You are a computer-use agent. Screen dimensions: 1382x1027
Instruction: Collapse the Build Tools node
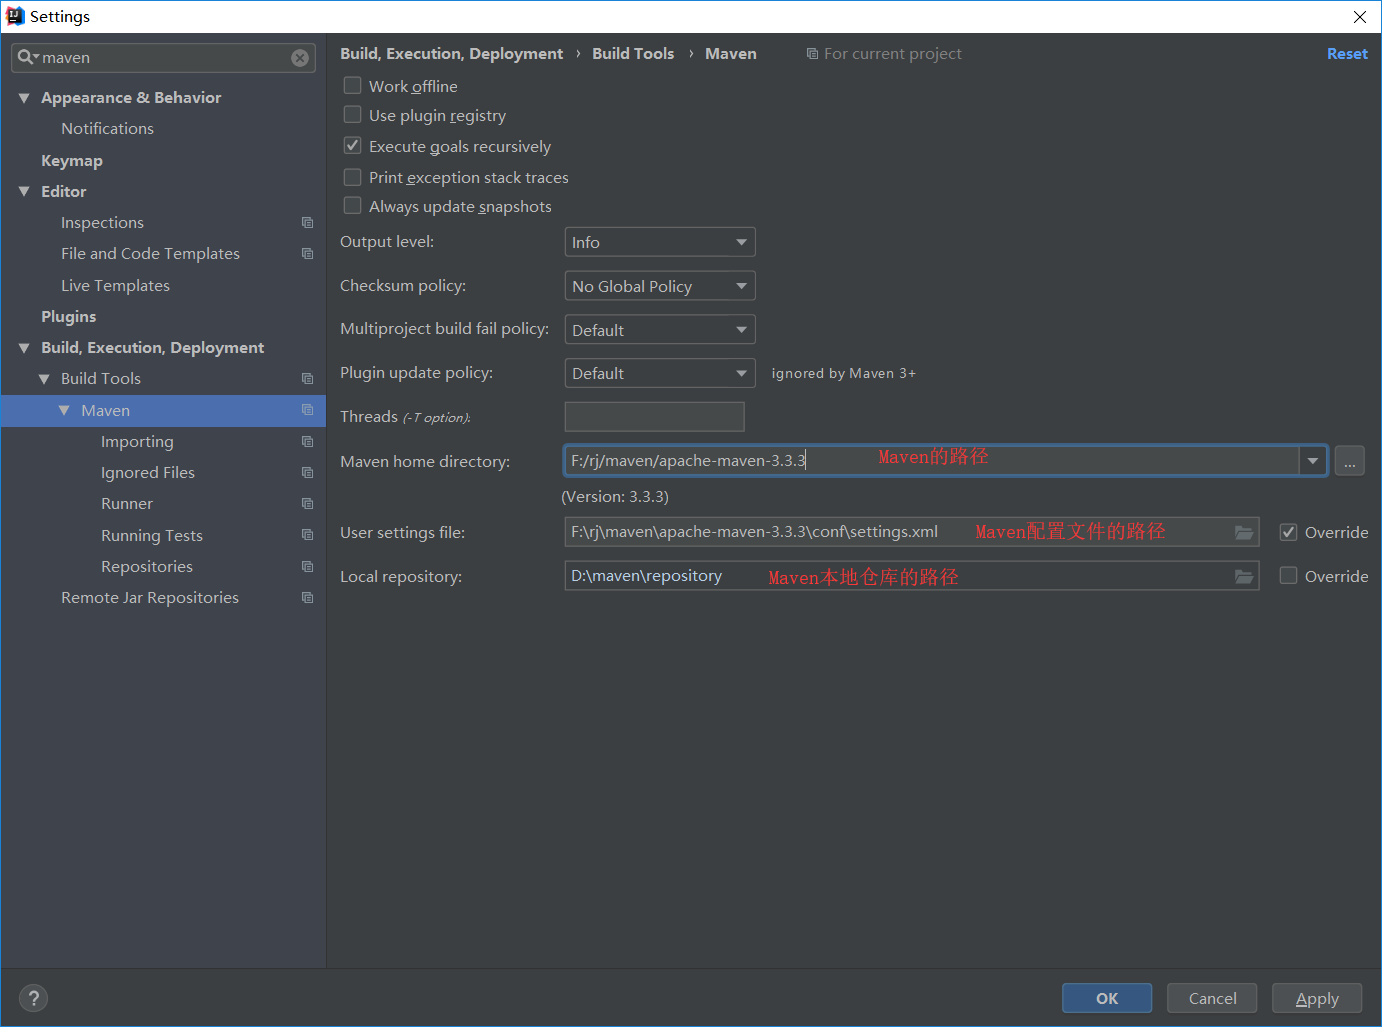coord(44,379)
